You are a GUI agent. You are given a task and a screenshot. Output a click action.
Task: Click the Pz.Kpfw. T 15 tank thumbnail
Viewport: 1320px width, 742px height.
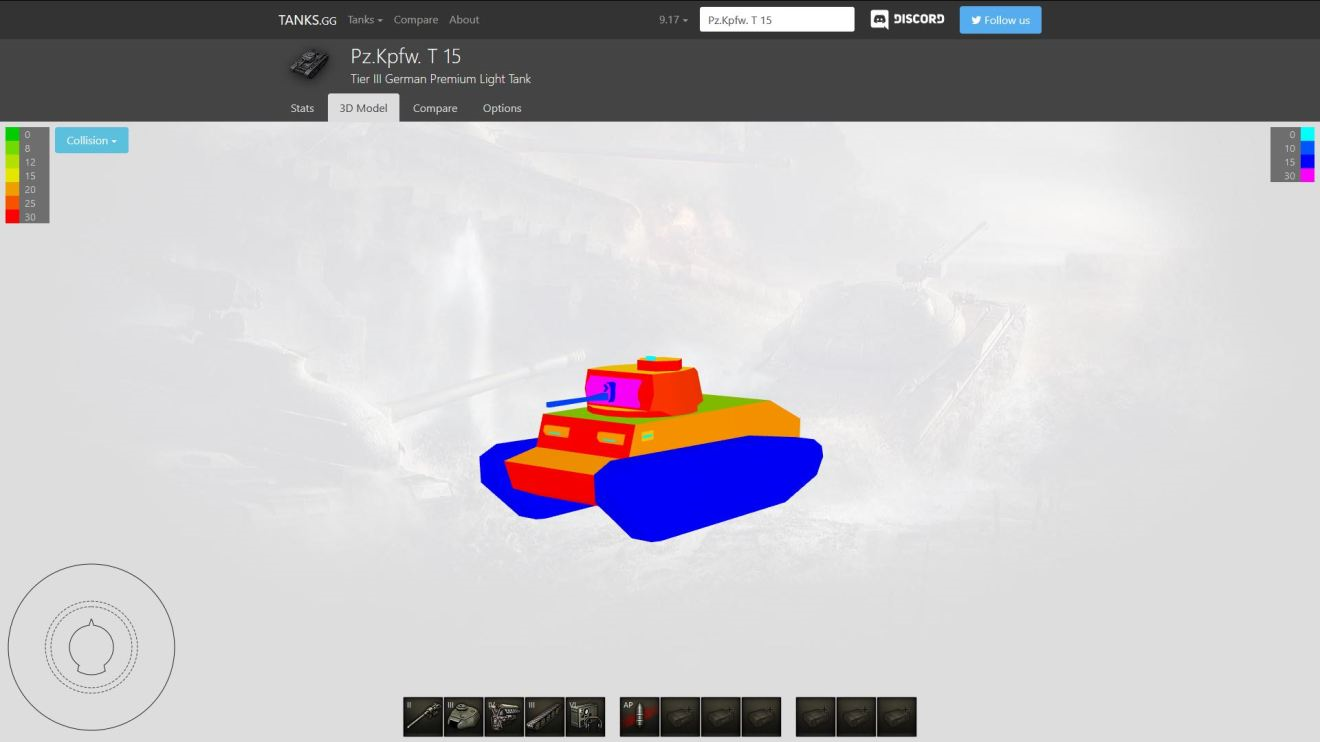309,64
